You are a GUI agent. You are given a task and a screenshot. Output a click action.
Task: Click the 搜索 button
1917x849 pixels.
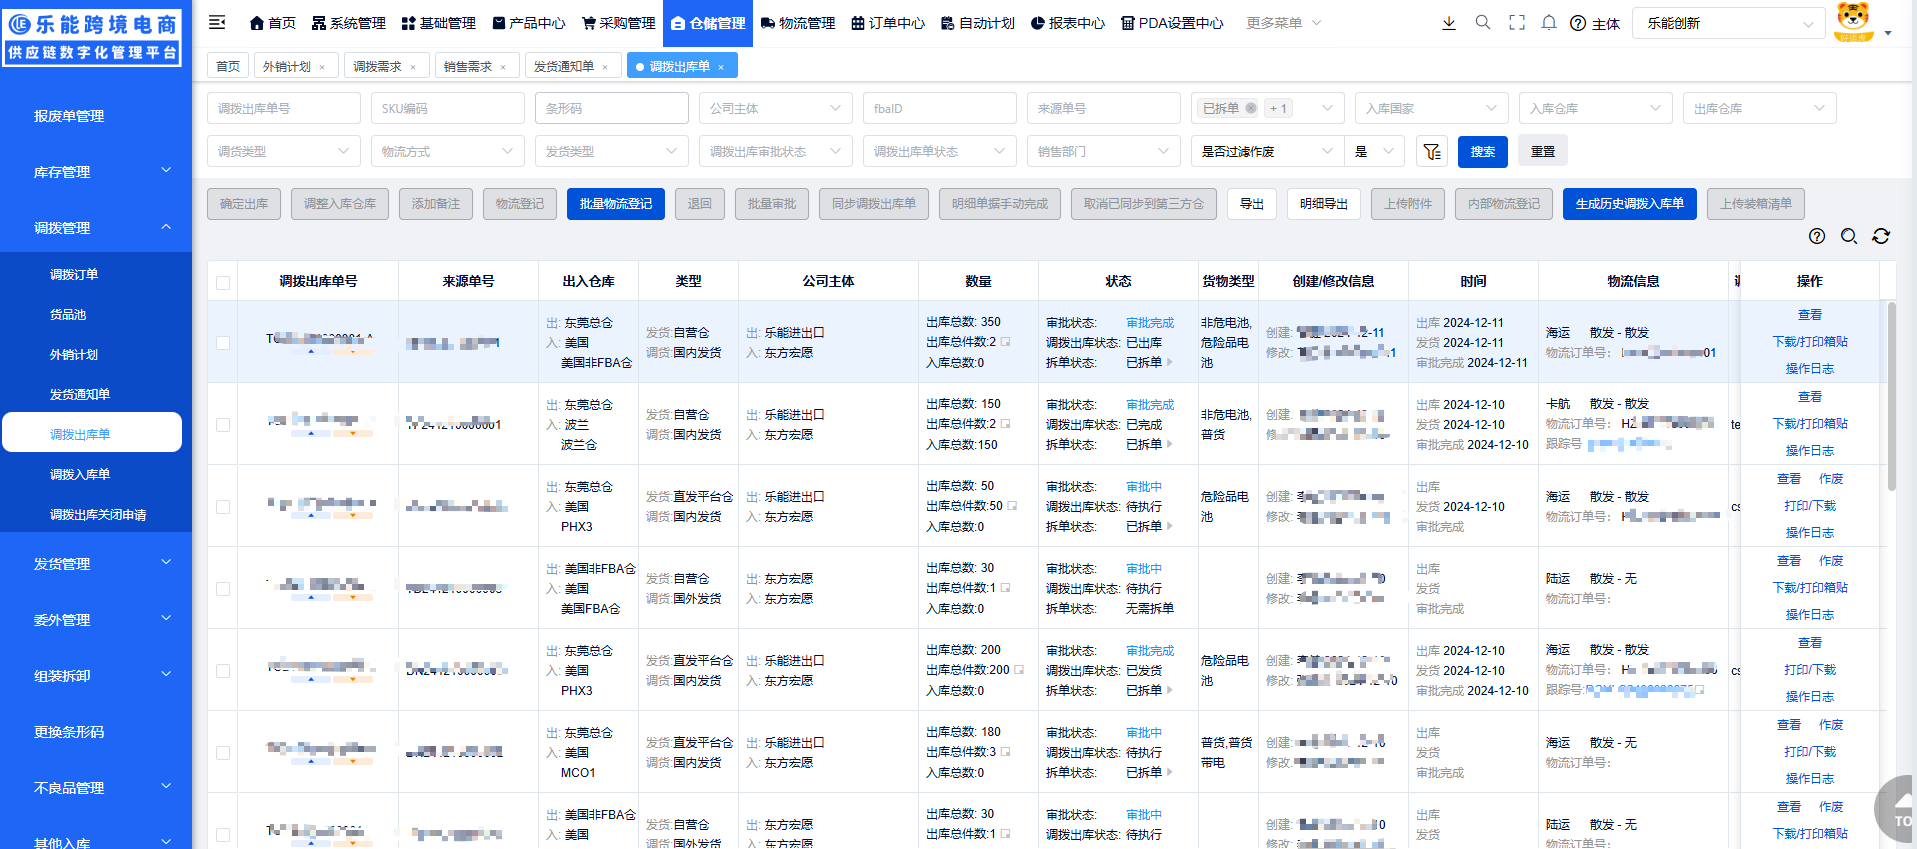(1483, 151)
